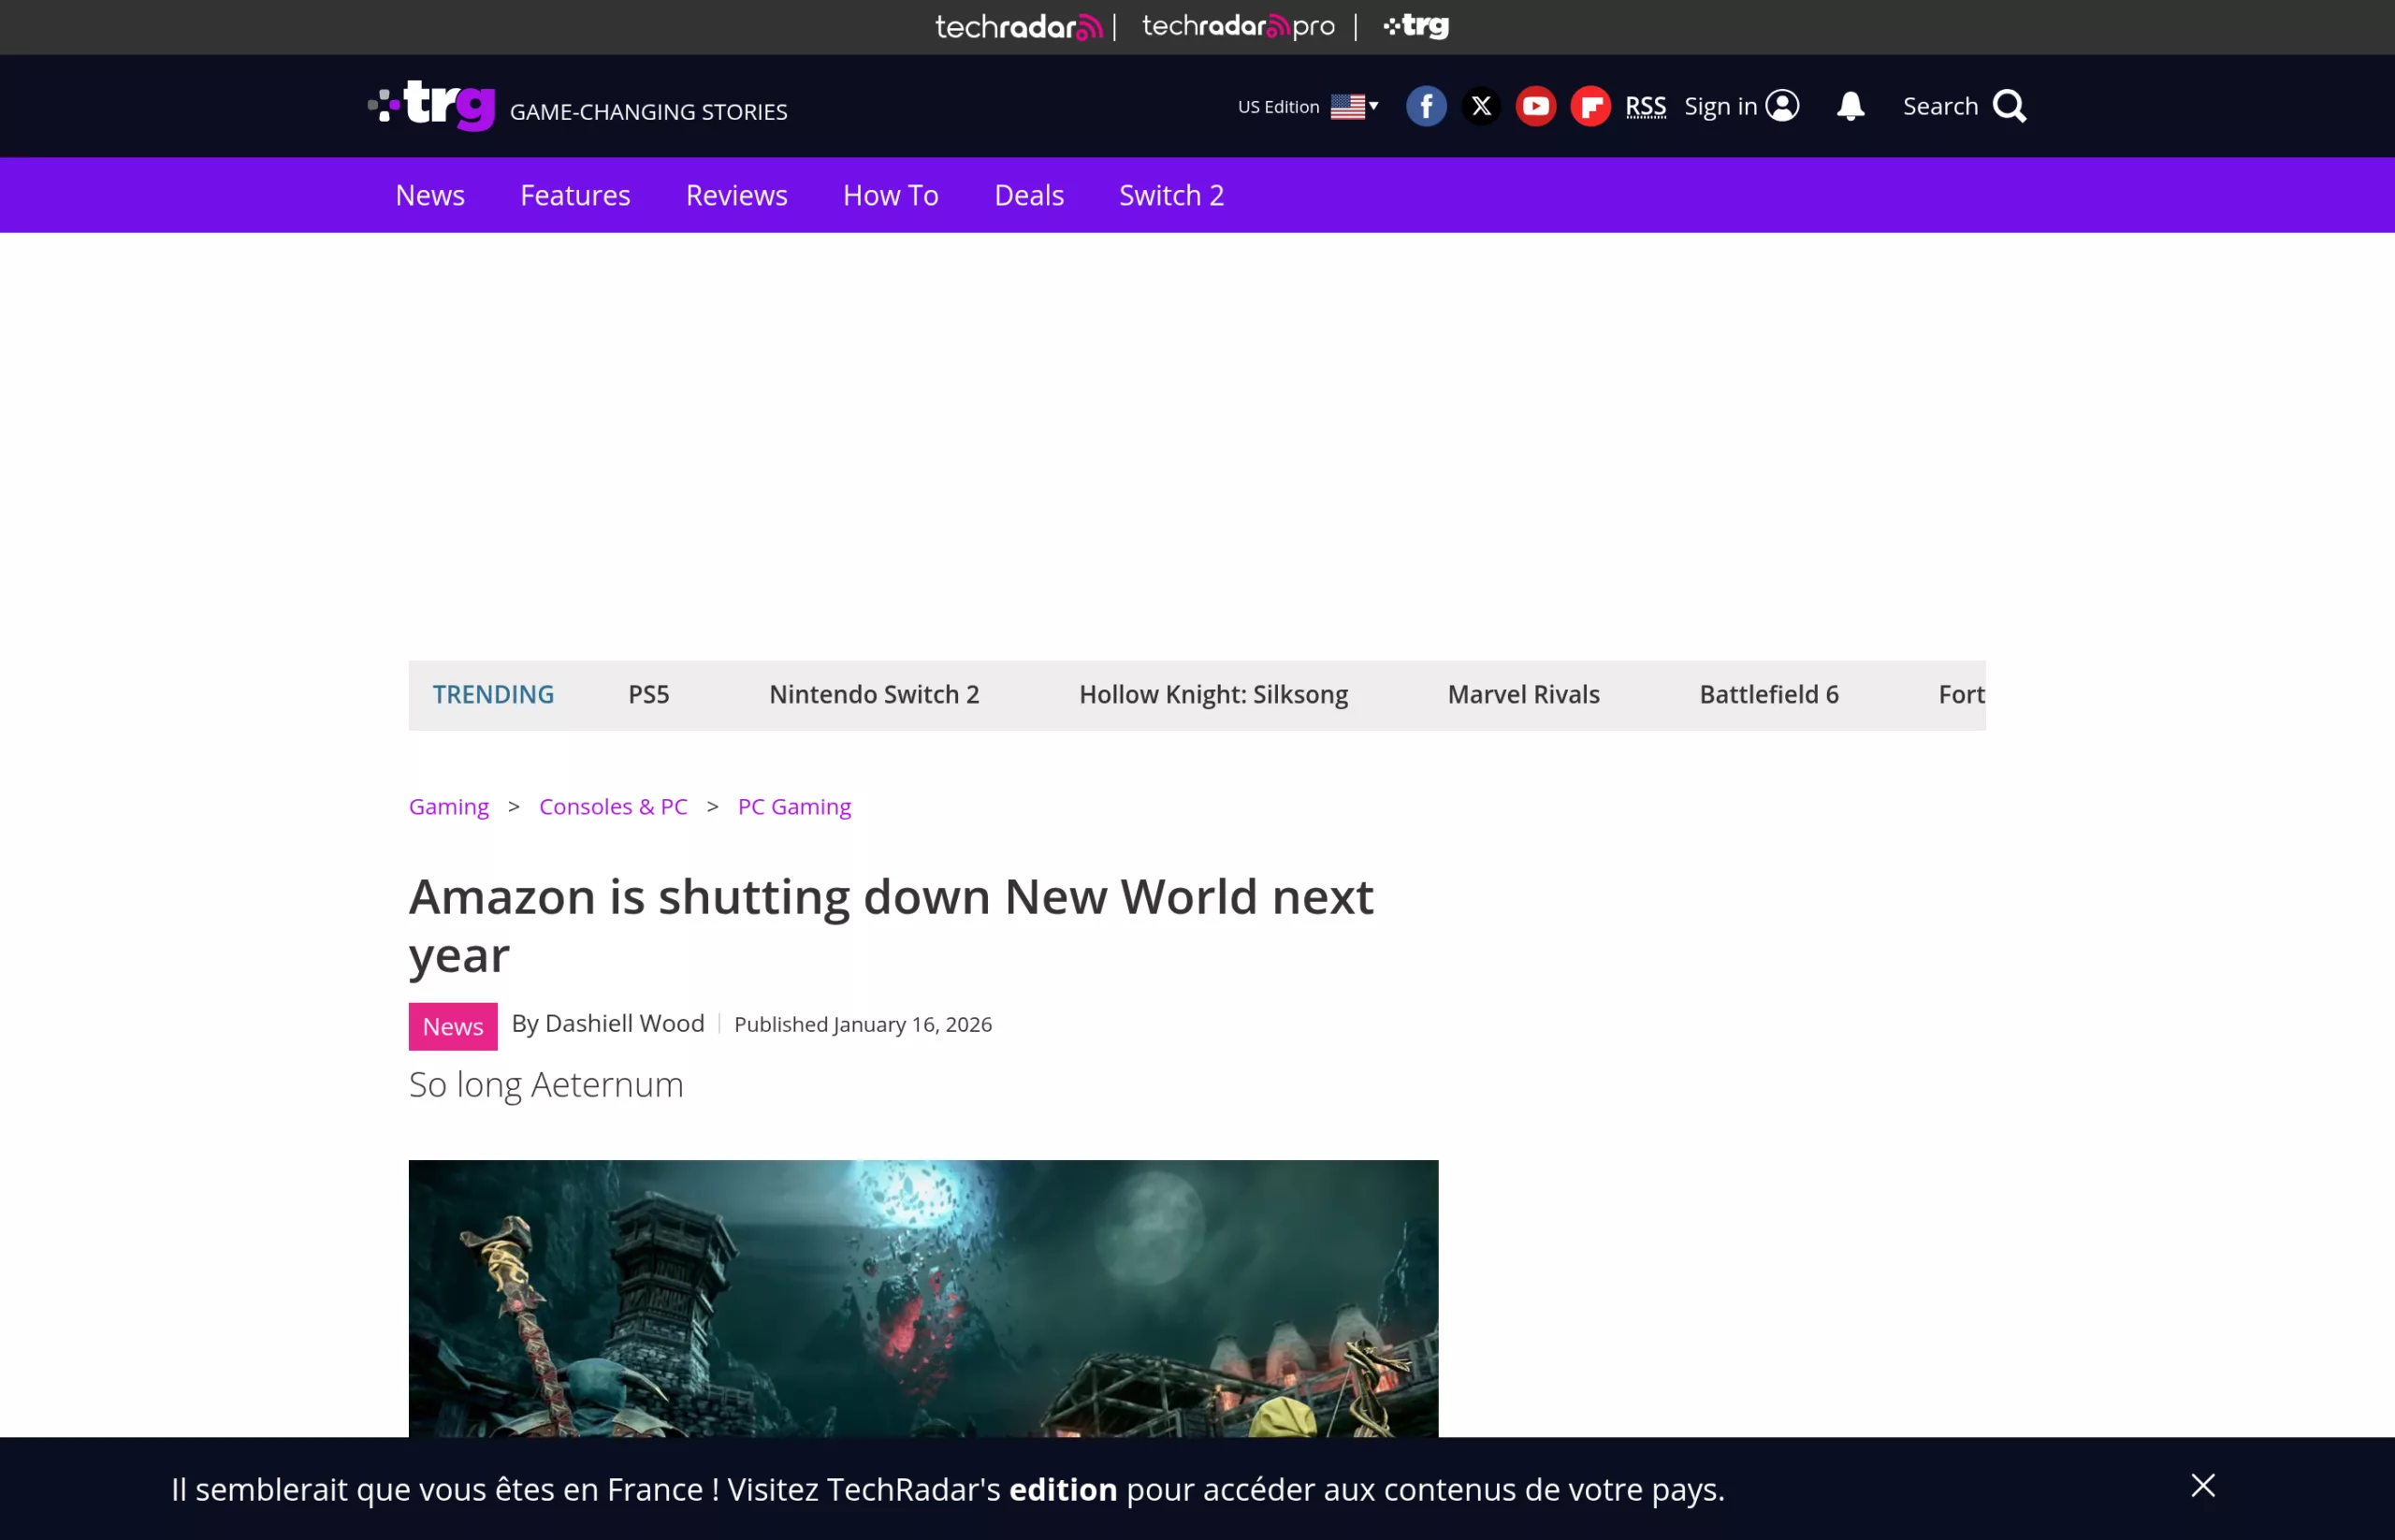Image resolution: width=2395 pixels, height=1540 pixels.
Task: Open the techradar logo in top bar
Action: (x=1019, y=27)
